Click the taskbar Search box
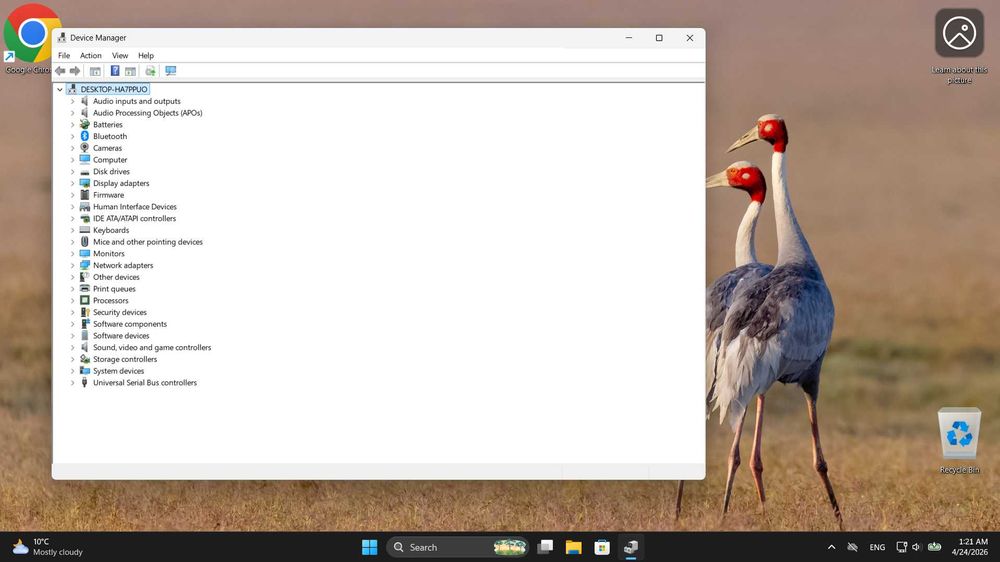Screen dimensions: 1000x562 (458, 547)
